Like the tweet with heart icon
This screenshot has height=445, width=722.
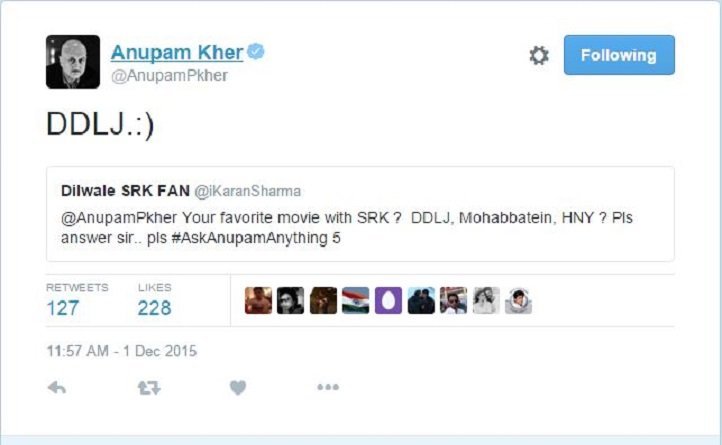click(238, 388)
